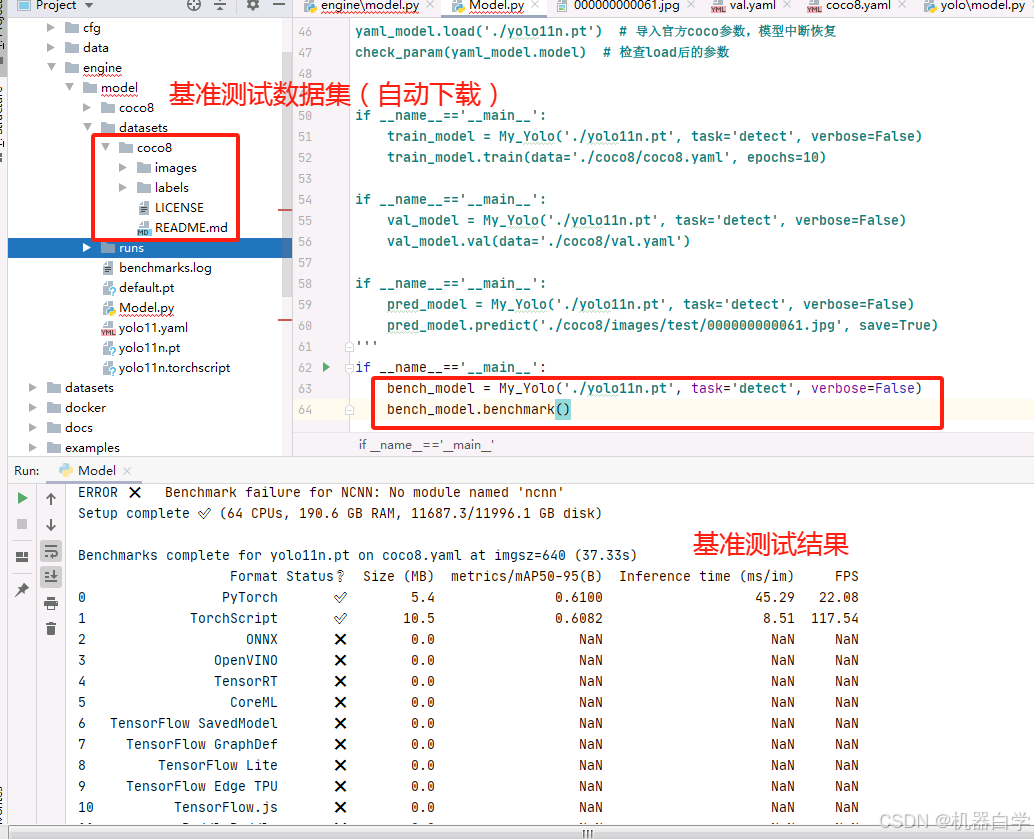This screenshot has height=839, width=1034.
Task: Click the fold end marker at line 64
Action: 349,410
